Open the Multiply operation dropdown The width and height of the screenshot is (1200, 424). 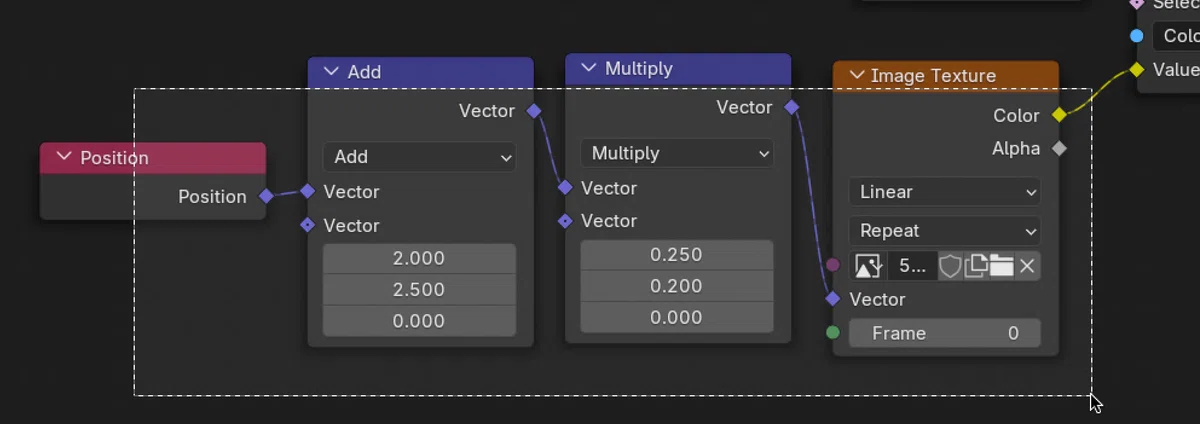(x=677, y=153)
